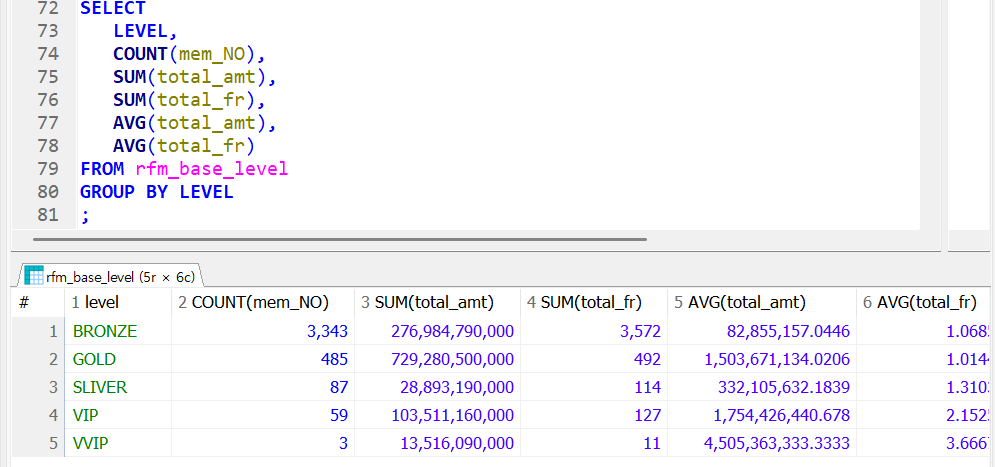Sort by SUM(total_amt) column header
This screenshot has height=467, width=995.
coord(437,303)
